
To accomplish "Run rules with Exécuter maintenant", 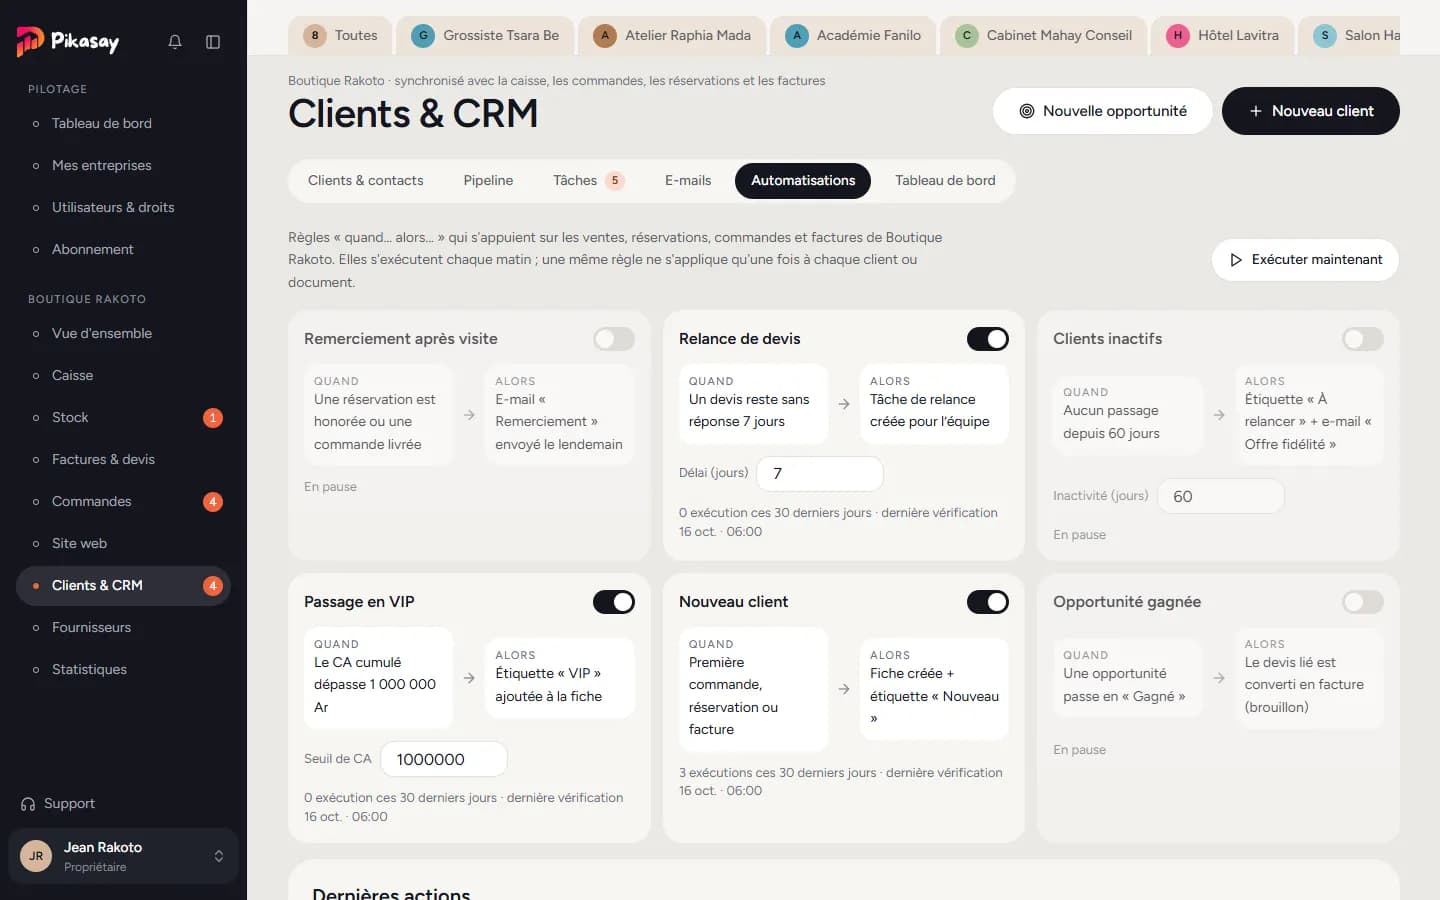I will tap(1305, 260).
